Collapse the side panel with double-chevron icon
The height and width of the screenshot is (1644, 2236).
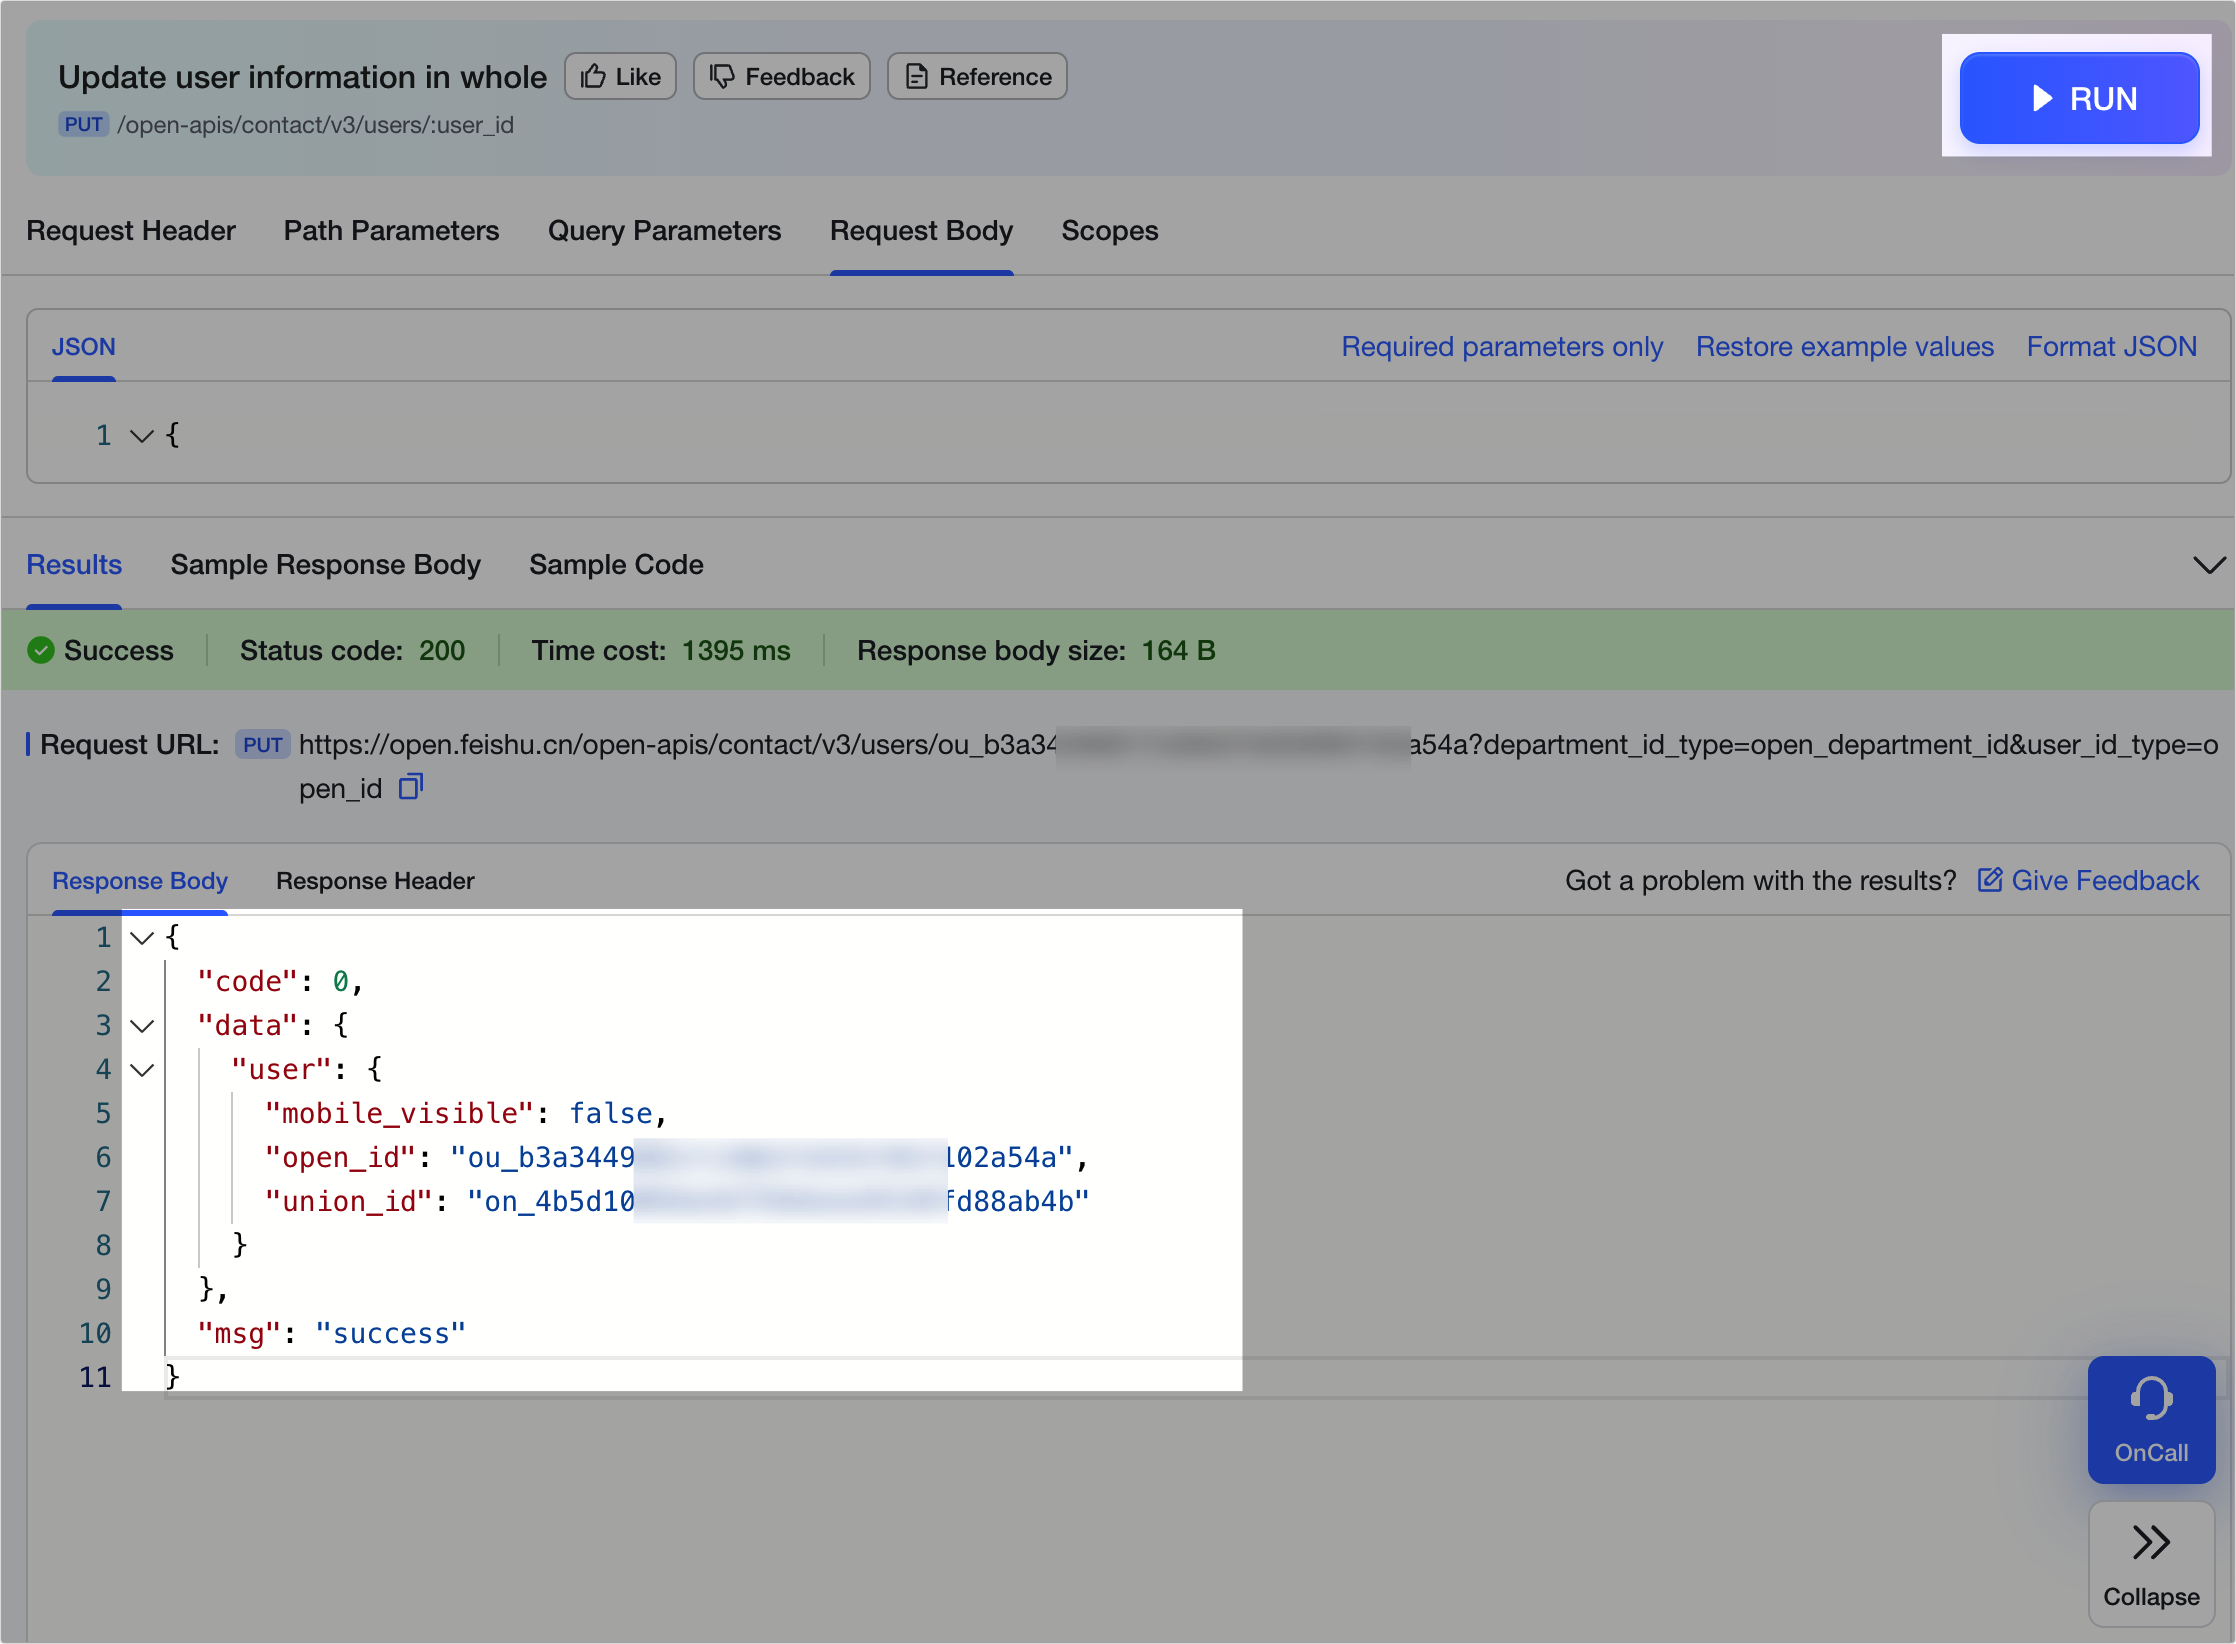tap(2150, 1542)
